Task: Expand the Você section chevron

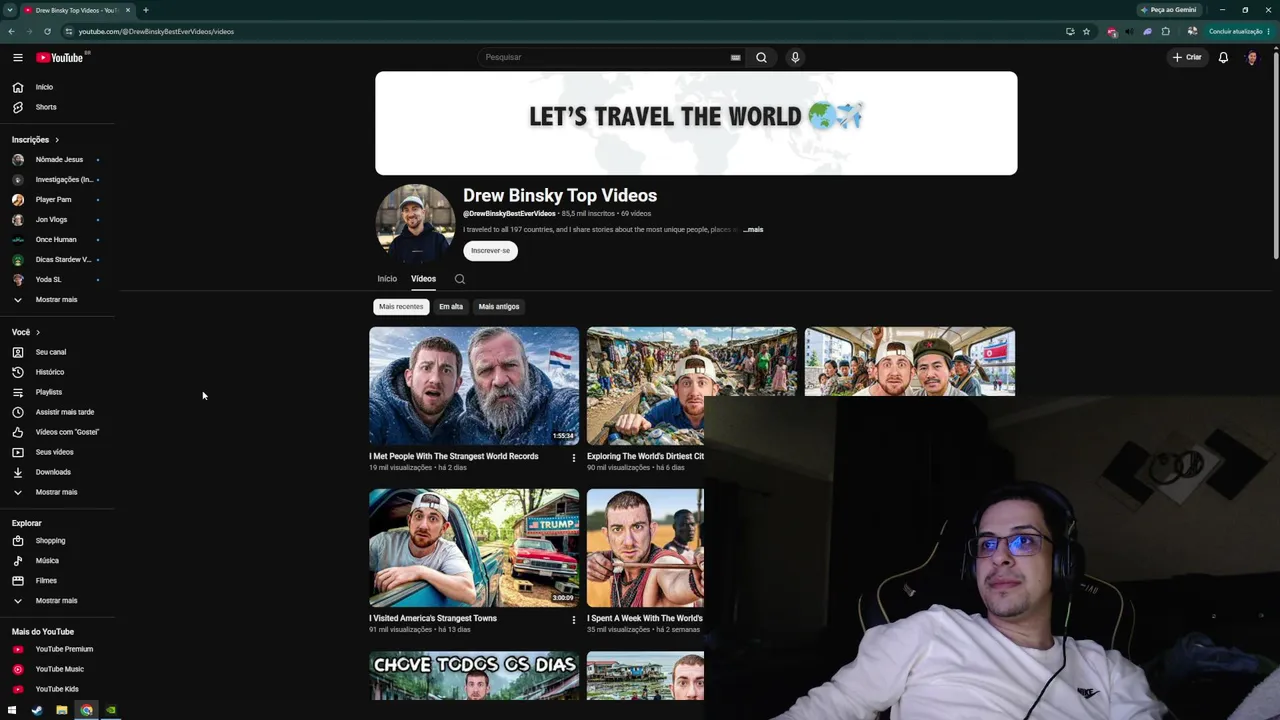Action: [38, 332]
